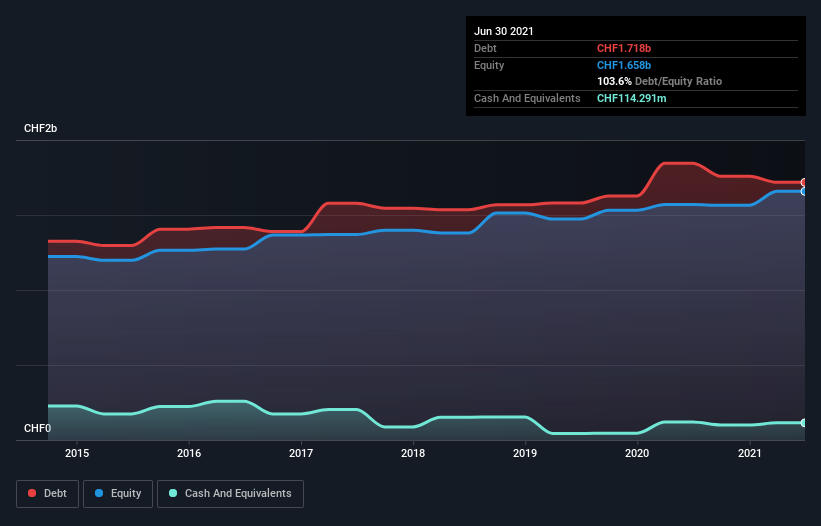Click the CHF0 y-axis label
This screenshot has height=526, width=821.
click(x=37, y=428)
